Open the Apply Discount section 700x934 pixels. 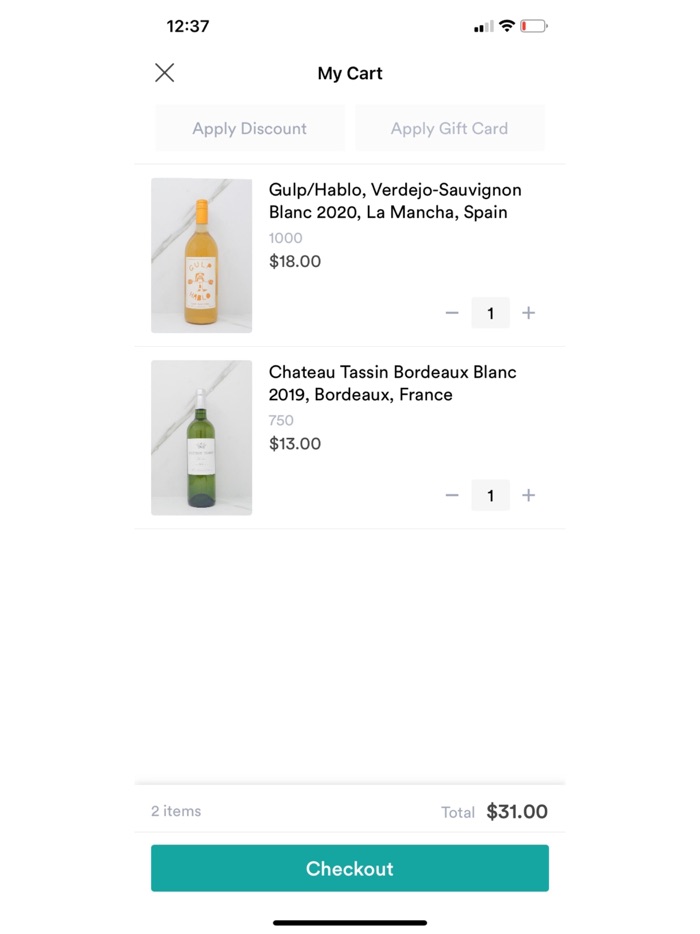[x=249, y=127]
